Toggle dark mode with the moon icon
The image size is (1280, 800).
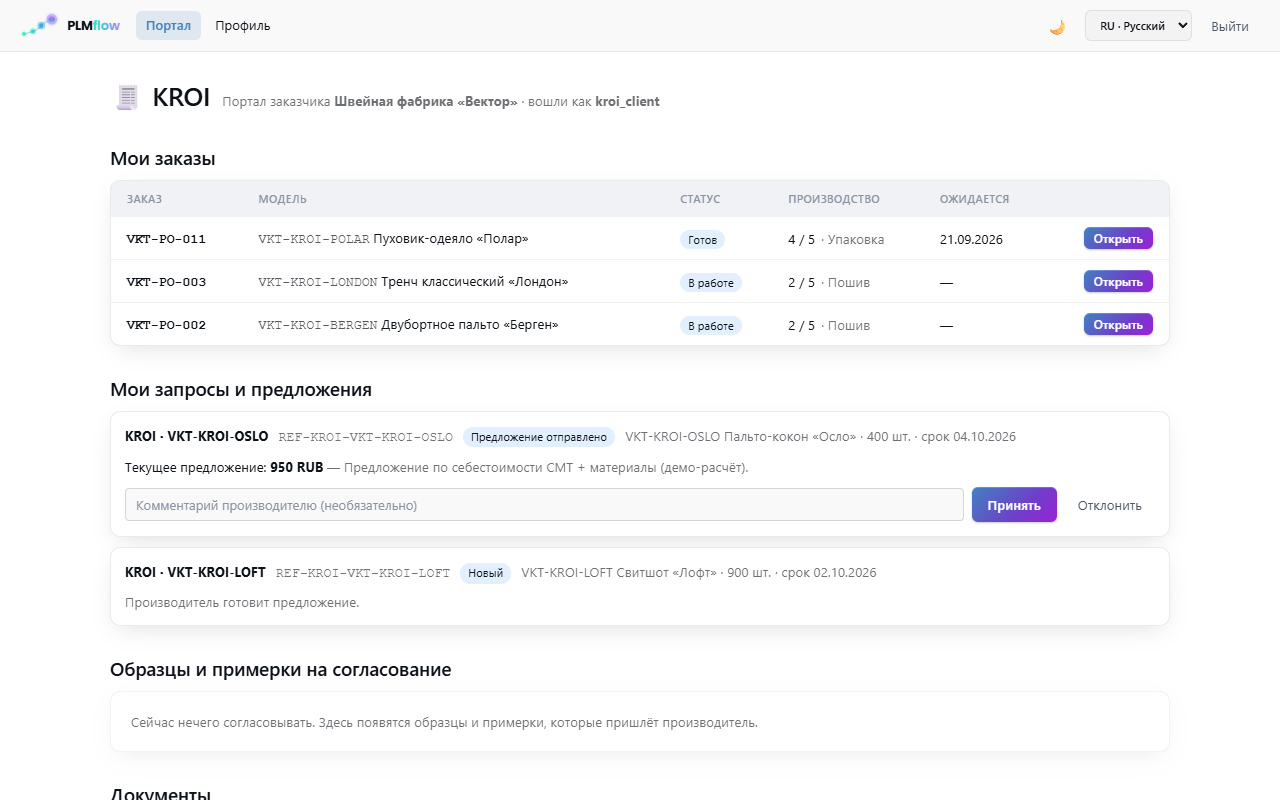(x=1057, y=26)
